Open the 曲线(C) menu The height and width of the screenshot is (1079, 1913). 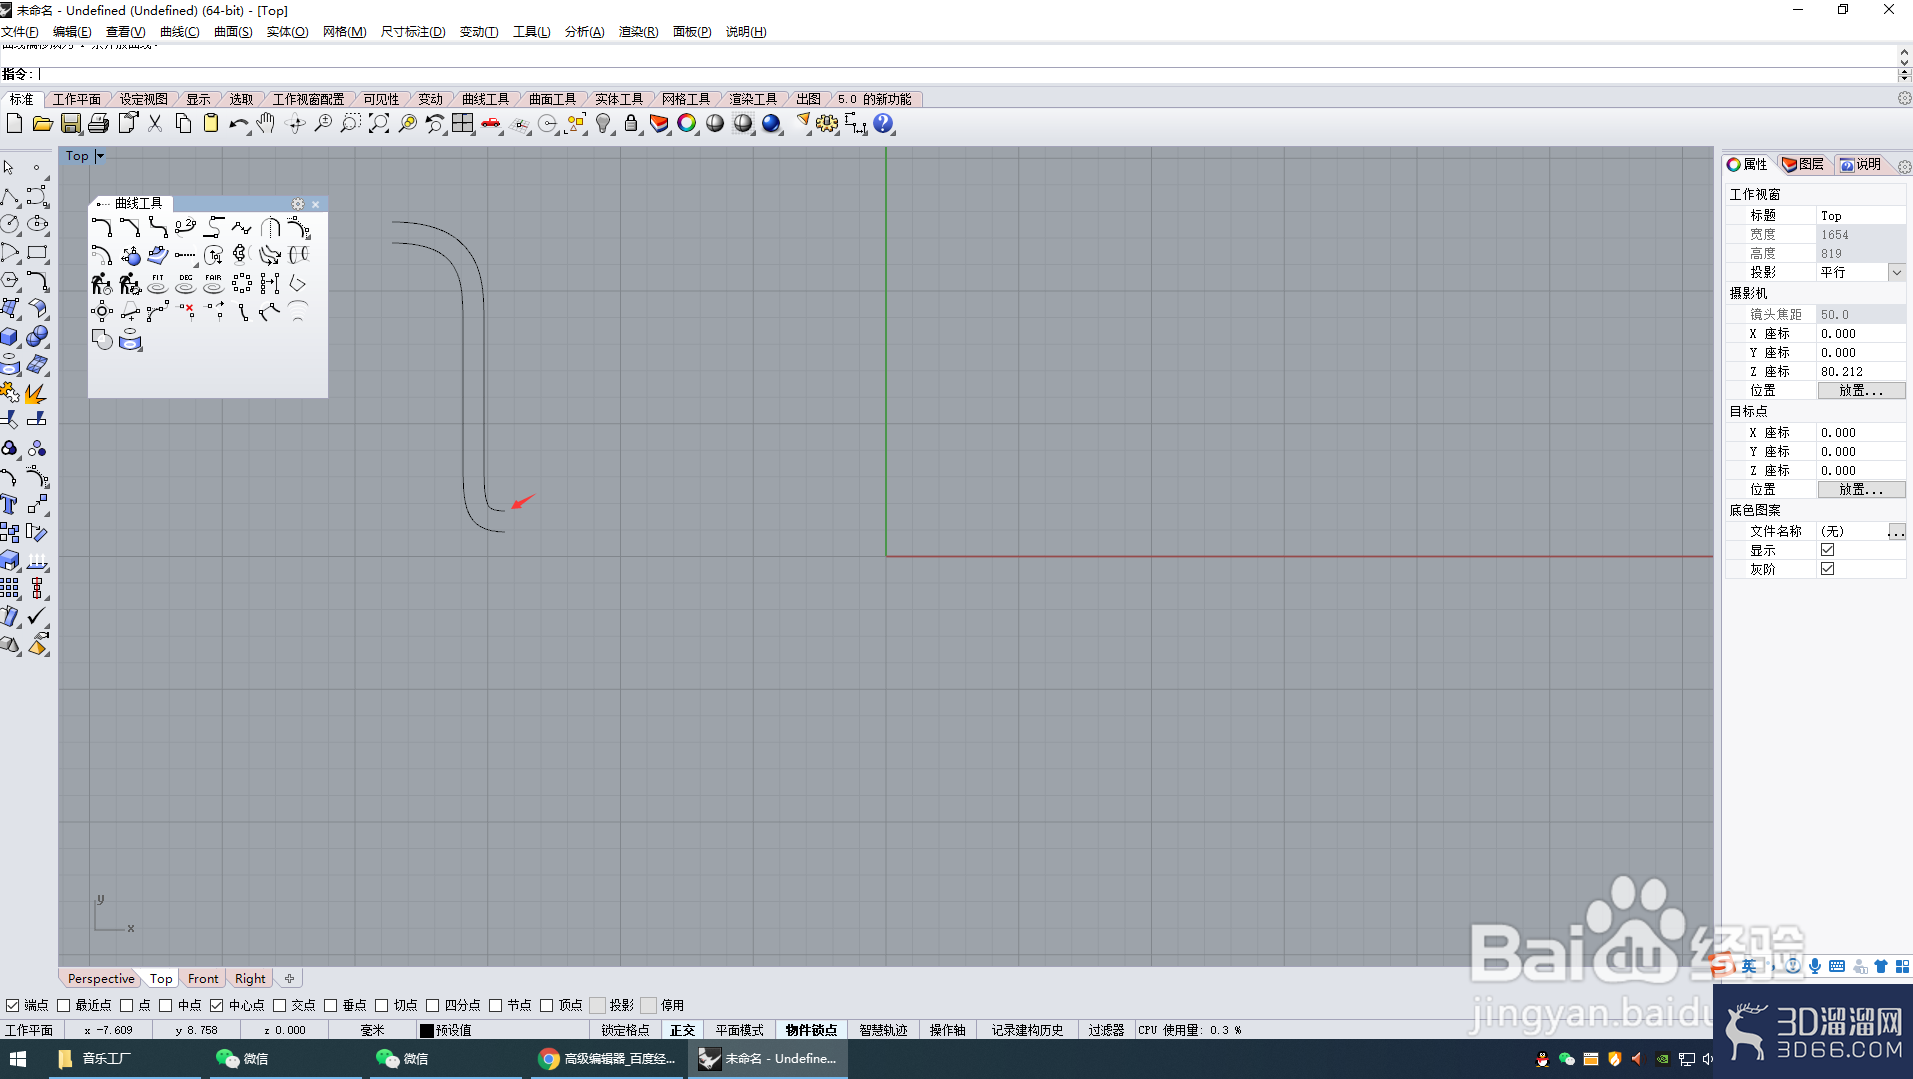click(179, 32)
